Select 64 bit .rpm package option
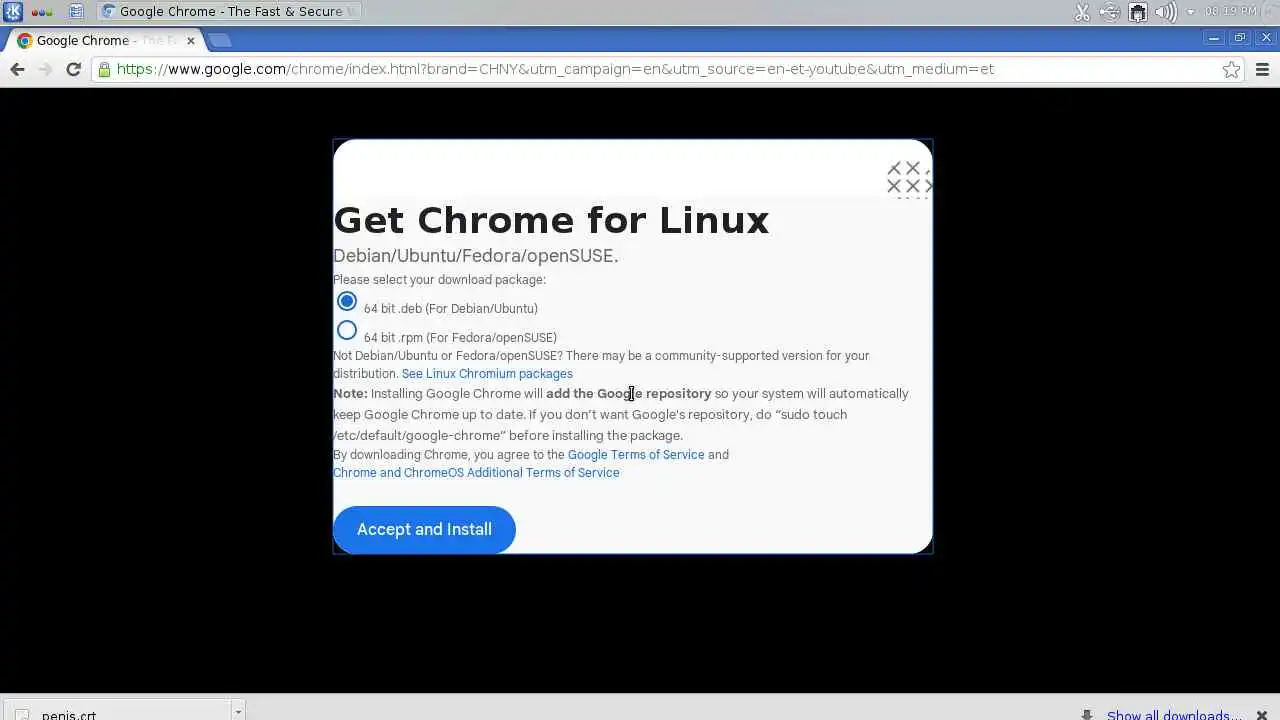The height and width of the screenshot is (720, 1280). tap(347, 330)
